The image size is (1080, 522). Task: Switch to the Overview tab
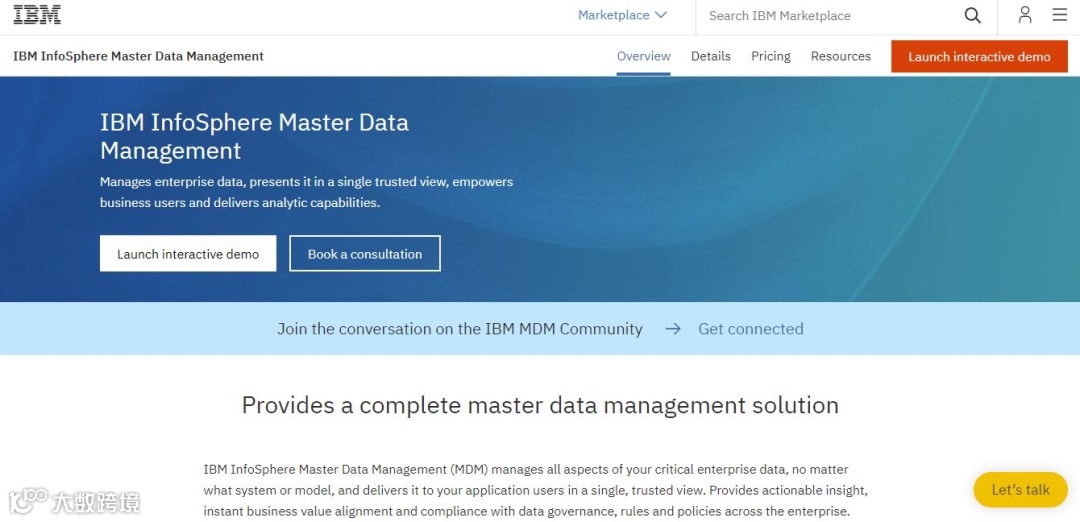643,56
